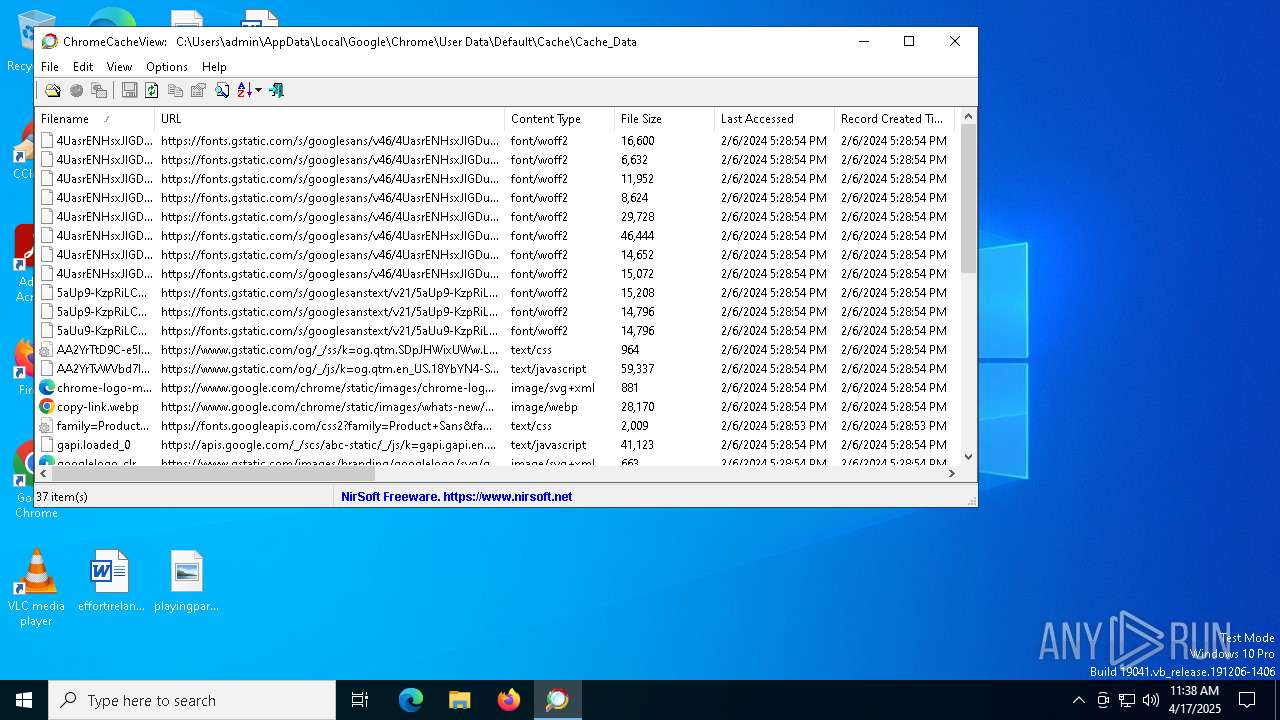Open the Windows Start menu
The height and width of the screenshot is (720, 1280).
pos(24,700)
